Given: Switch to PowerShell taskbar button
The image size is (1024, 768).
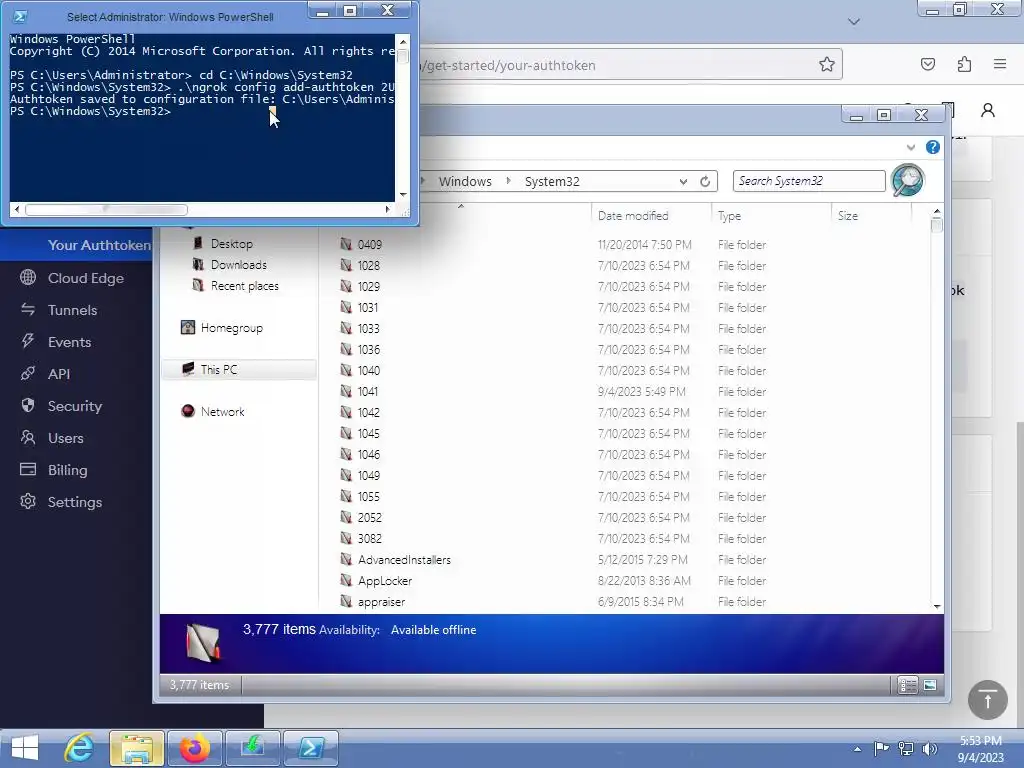Looking at the screenshot, I should pos(310,748).
